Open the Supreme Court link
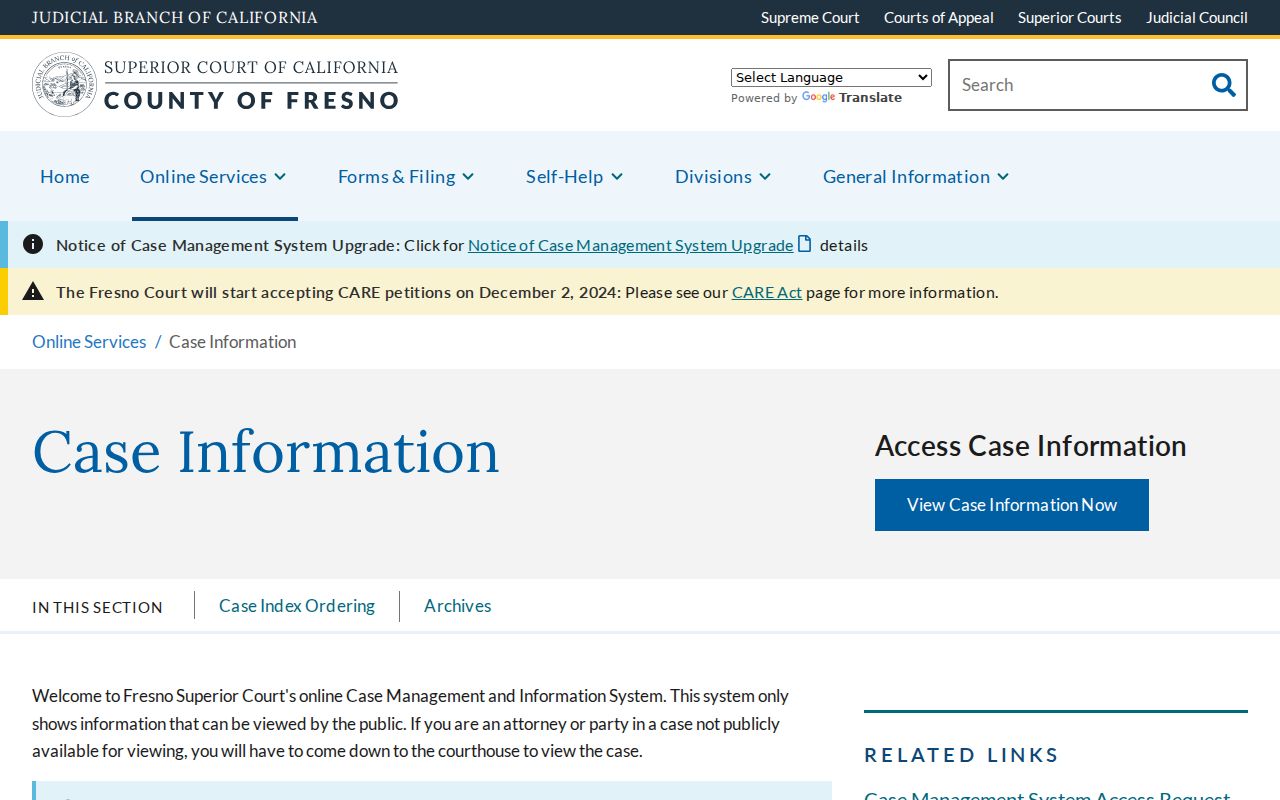 [x=810, y=17]
